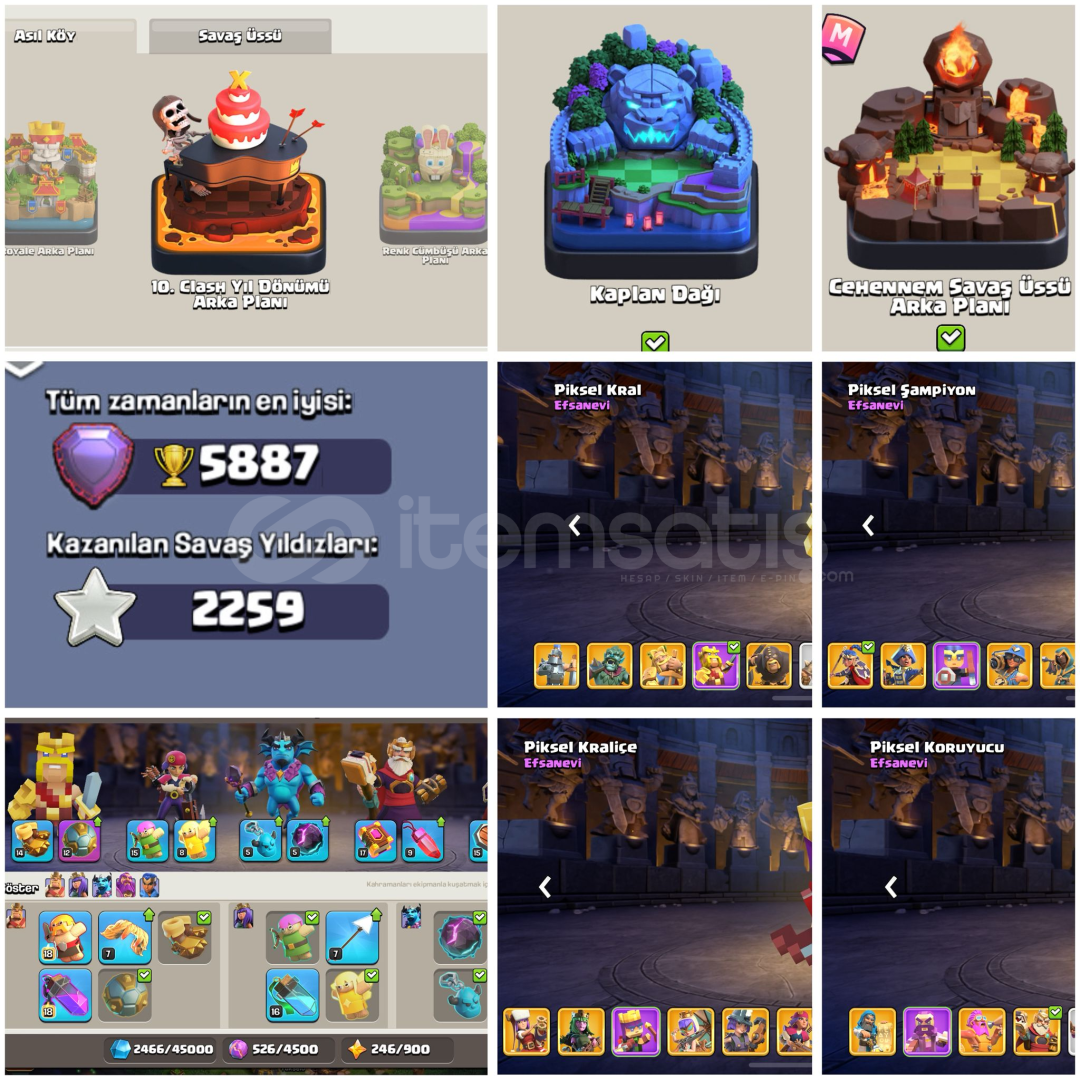Go back using Piksel Kral left chevron

[x=575, y=526]
